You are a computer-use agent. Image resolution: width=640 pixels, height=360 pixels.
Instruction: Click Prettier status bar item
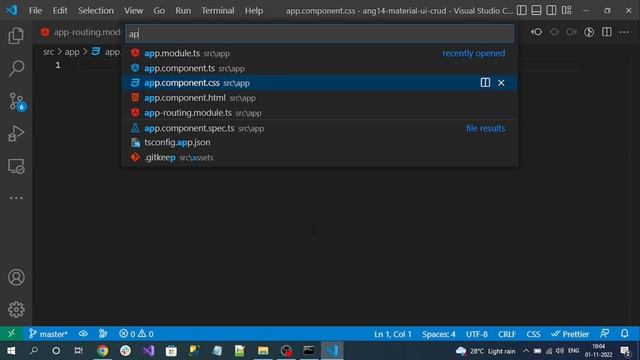[570, 334]
